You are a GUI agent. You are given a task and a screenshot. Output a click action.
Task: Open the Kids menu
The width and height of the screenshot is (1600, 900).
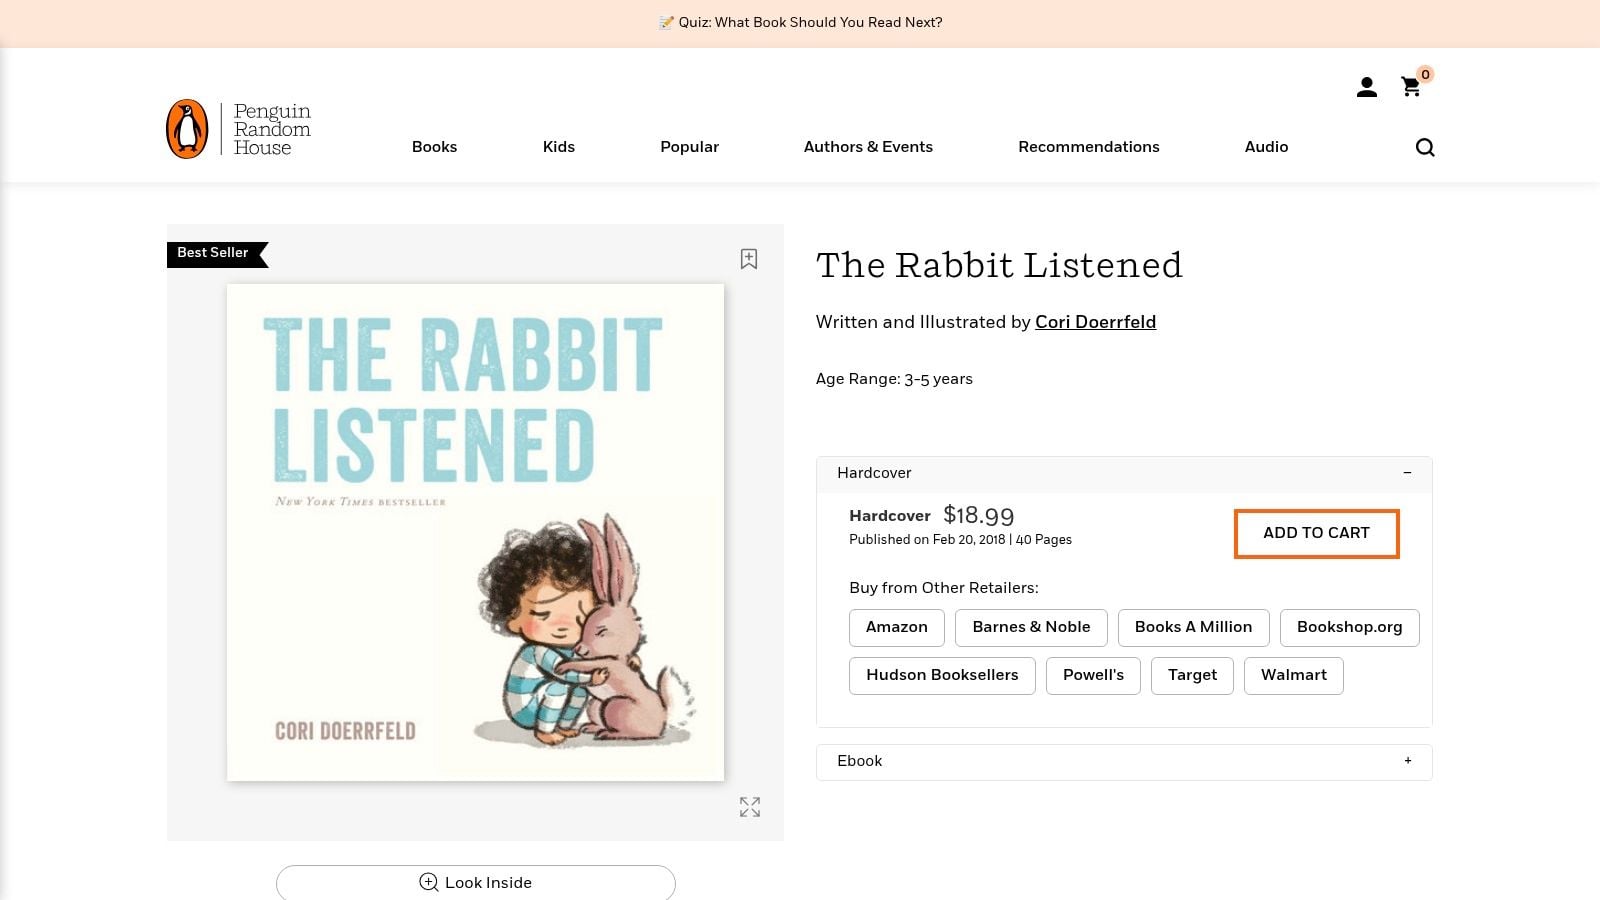tap(559, 147)
